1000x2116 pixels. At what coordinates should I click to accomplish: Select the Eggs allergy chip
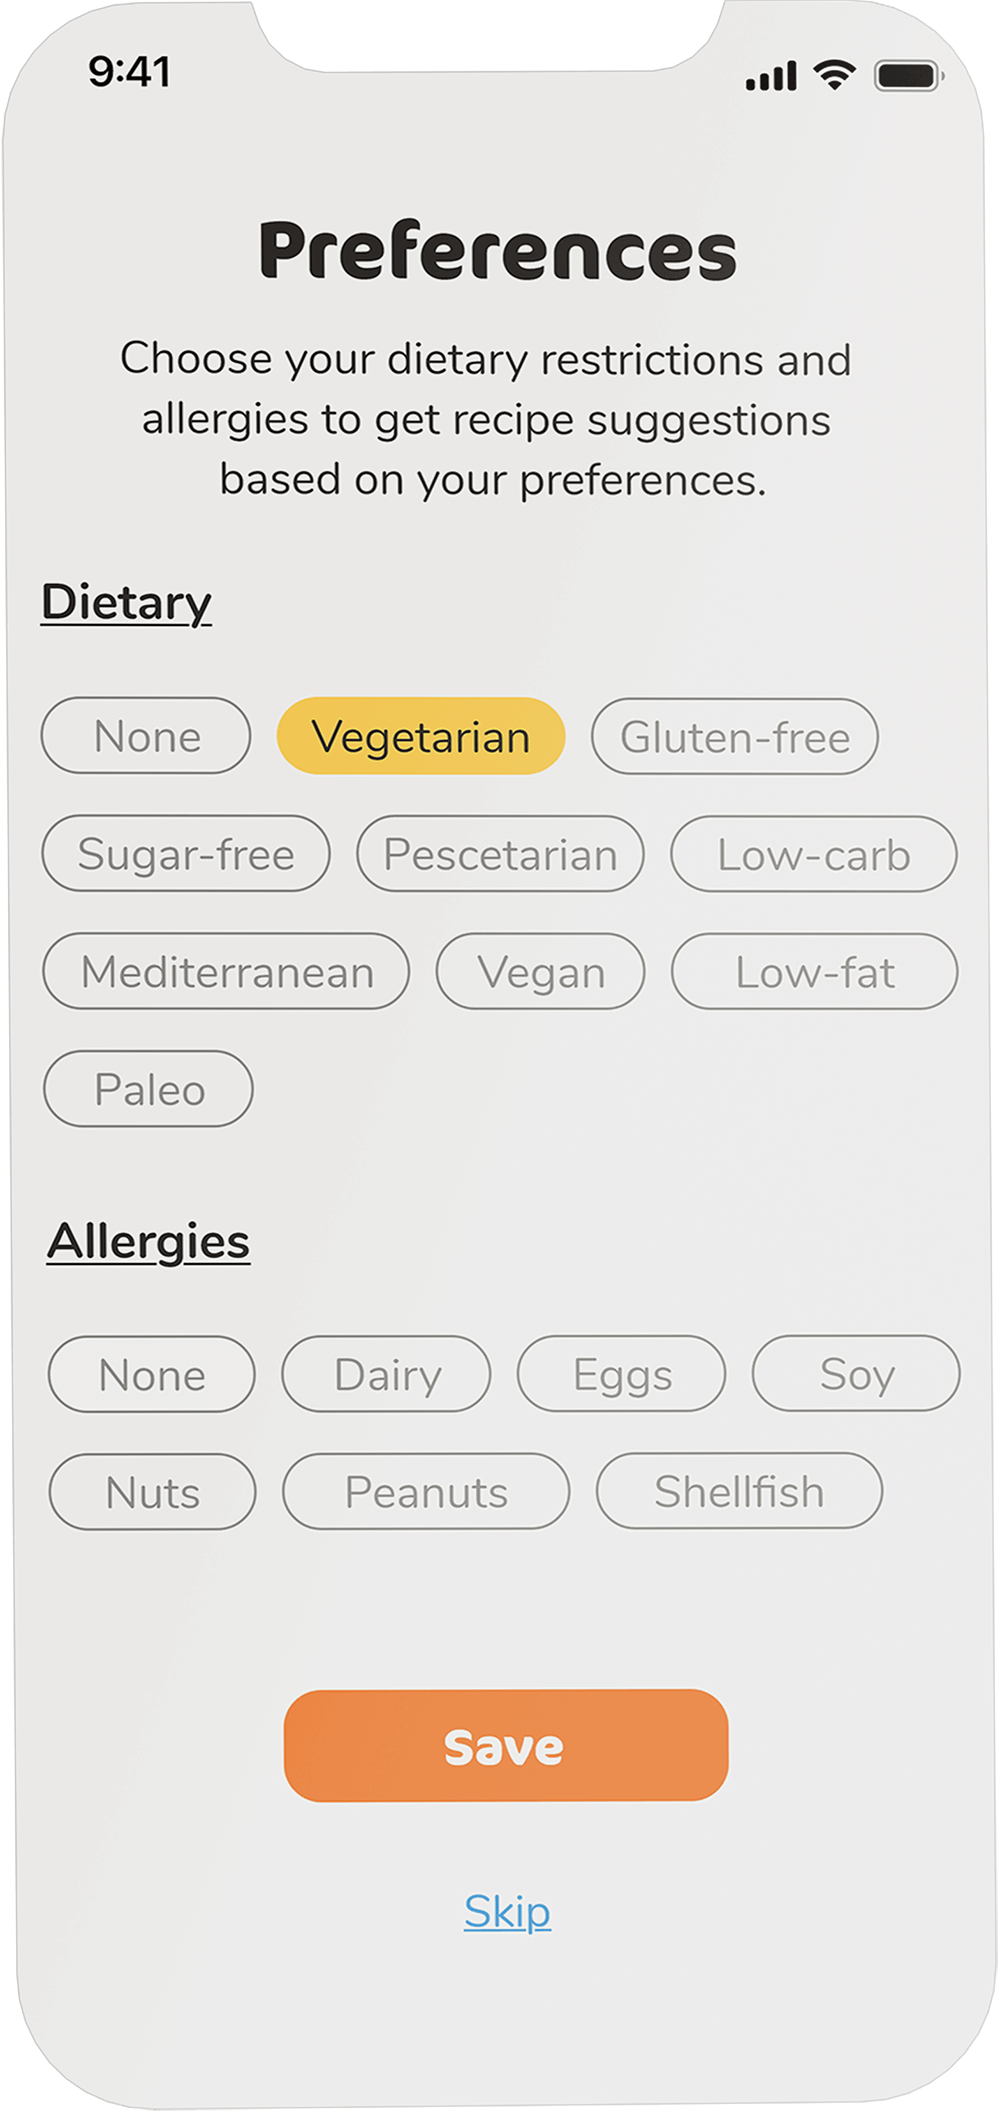coord(621,1375)
